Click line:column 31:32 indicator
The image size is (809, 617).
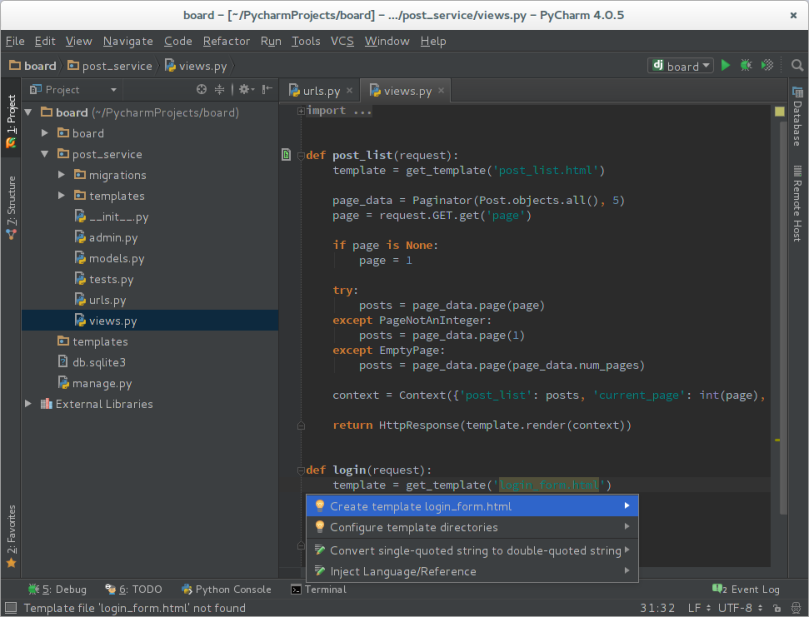point(657,608)
